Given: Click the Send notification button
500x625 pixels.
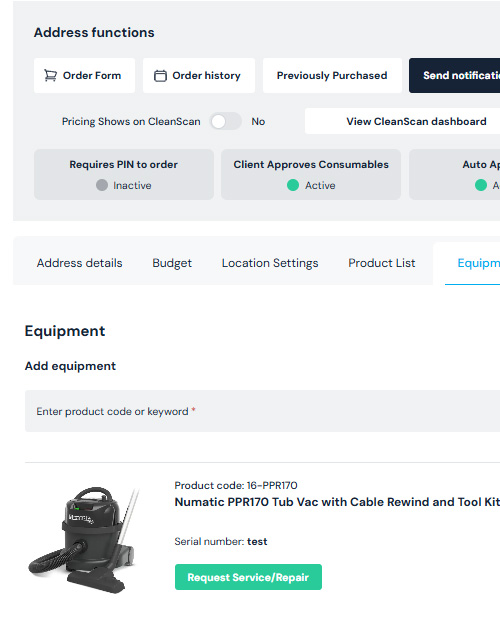Looking at the screenshot, I should [x=455, y=75].
